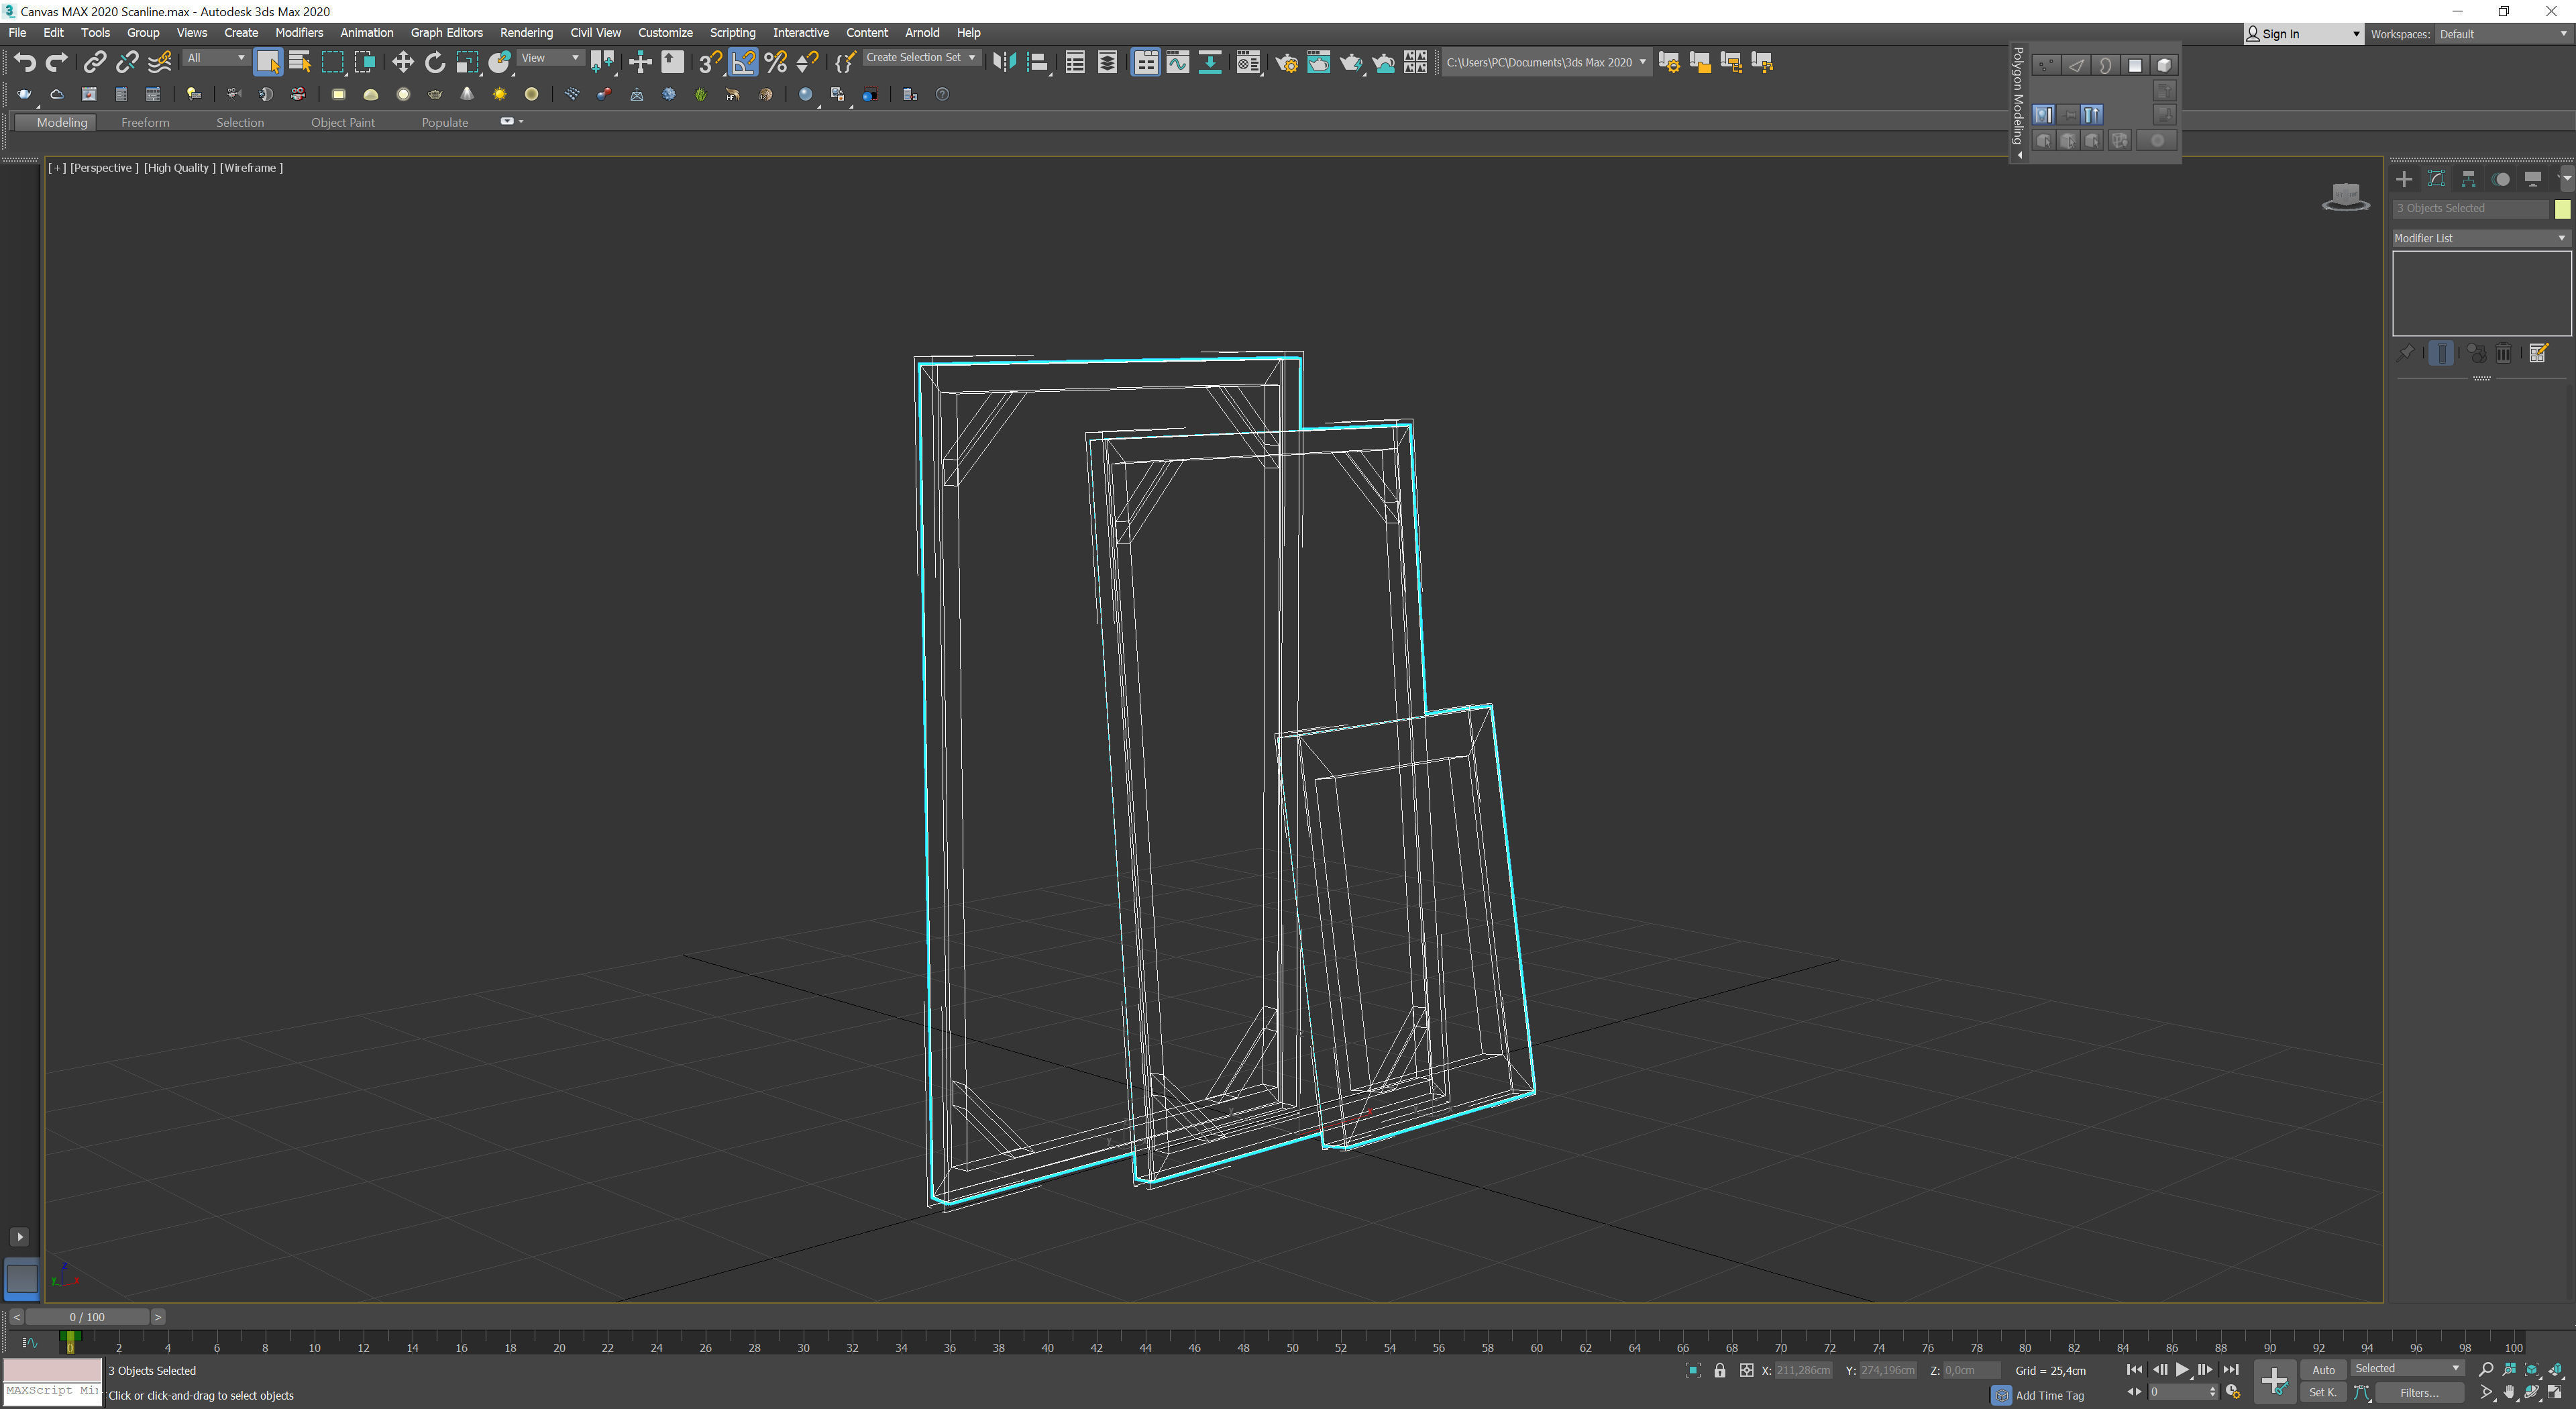Click the Link objects icon
Viewport: 2576px width, 1409px height.
point(94,63)
